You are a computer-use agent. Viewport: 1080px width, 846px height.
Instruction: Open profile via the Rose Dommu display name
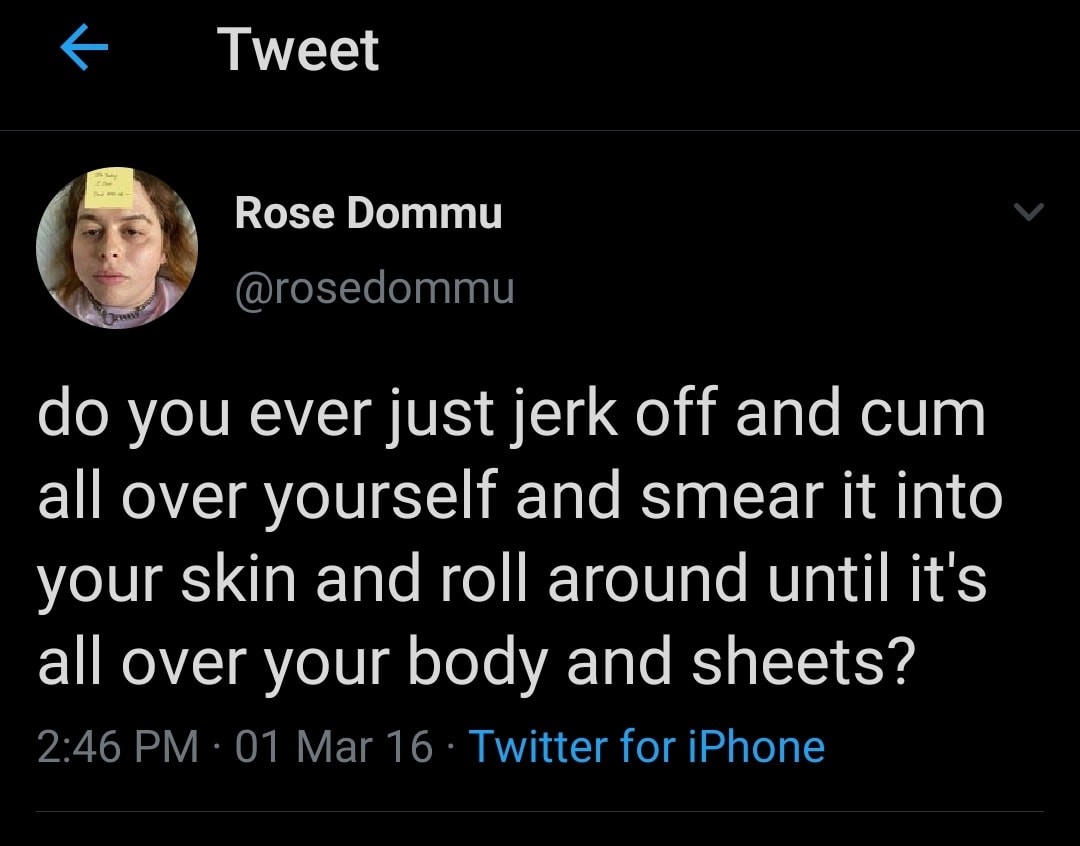pyautogui.click(x=368, y=212)
